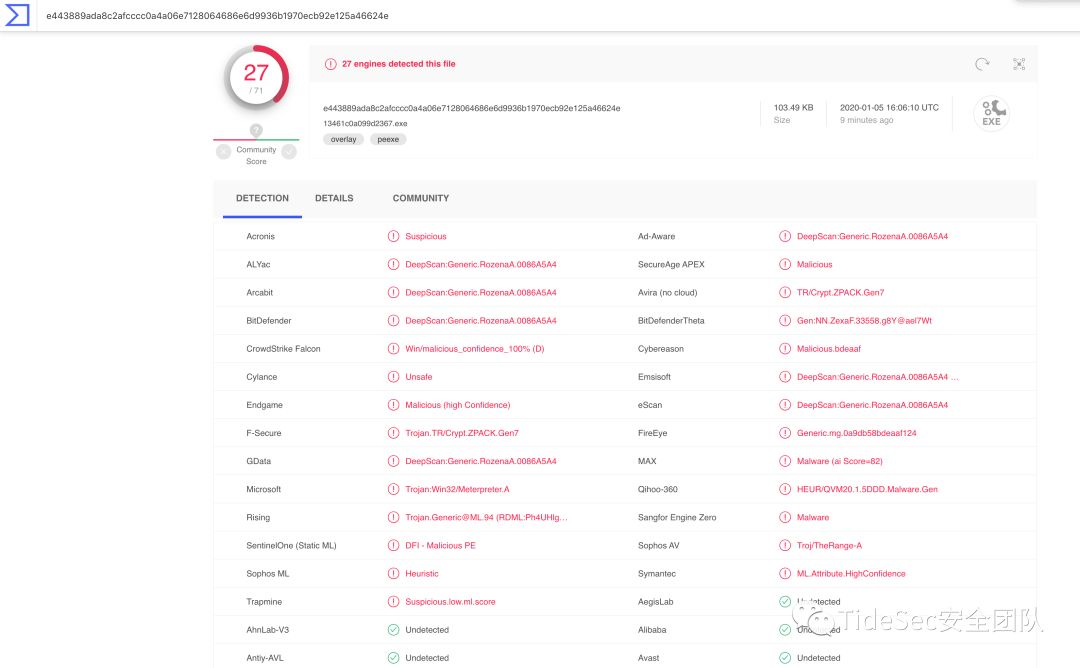Image resolution: width=1080 pixels, height=668 pixels.
Task: Click the Sangfor Engine Zero engine name
Action: (x=677, y=517)
